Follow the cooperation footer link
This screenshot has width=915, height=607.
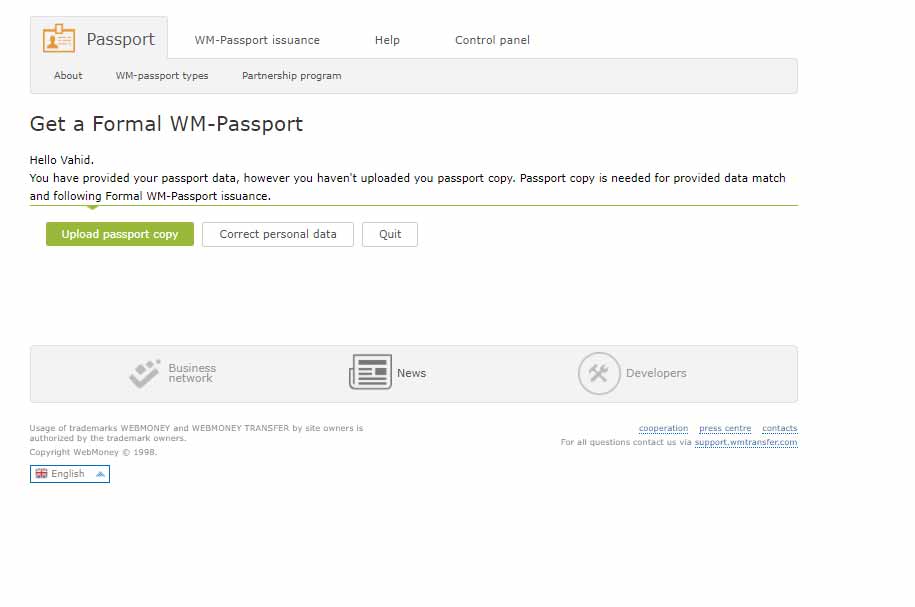coord(663,428)
